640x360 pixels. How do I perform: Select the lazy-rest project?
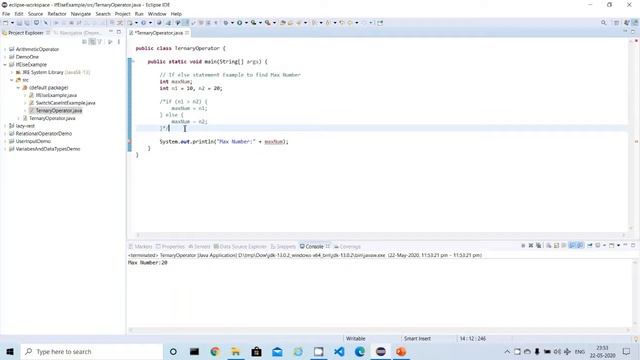pyautogui.click(x=25, y=126)
